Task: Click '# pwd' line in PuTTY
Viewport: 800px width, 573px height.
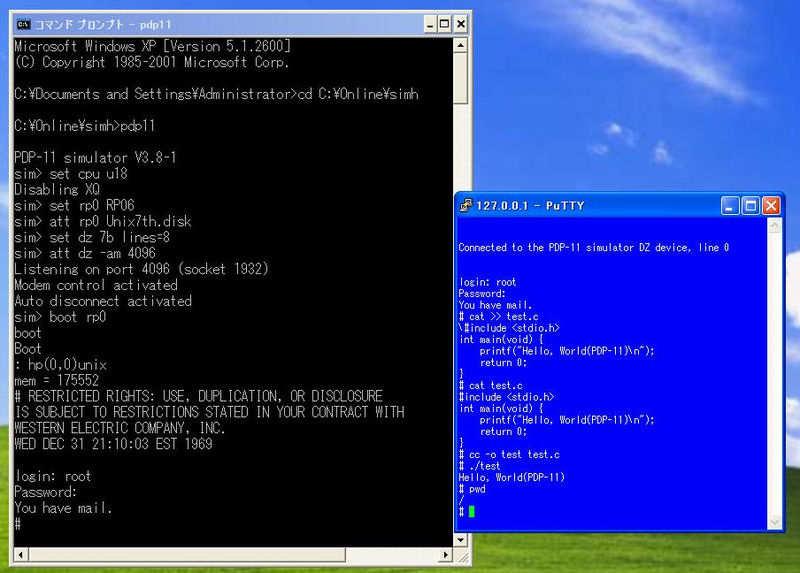Action: 472,489
